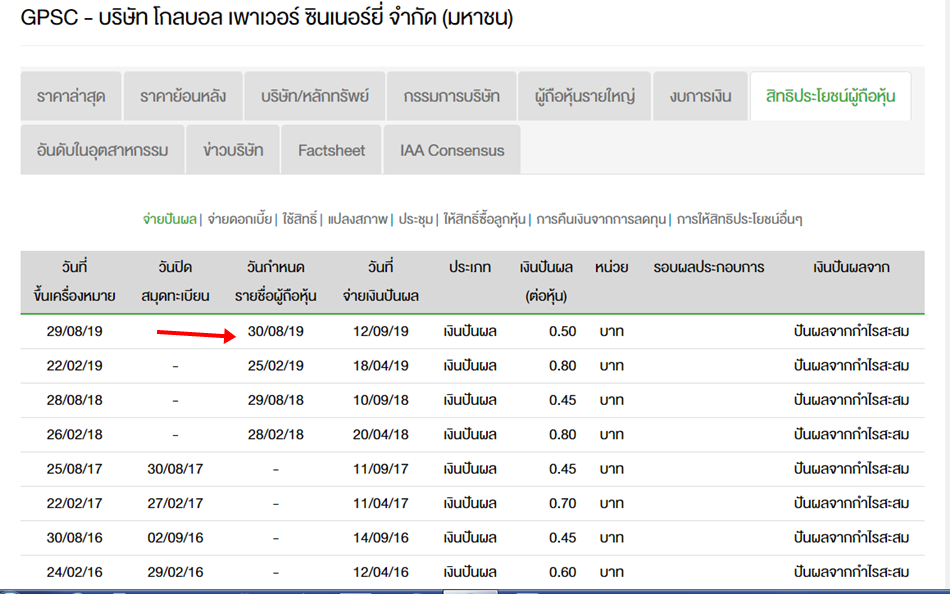Click the 0.60 dividend amount cell
Screen dimensions: 950x594
[x=562, y=572]
